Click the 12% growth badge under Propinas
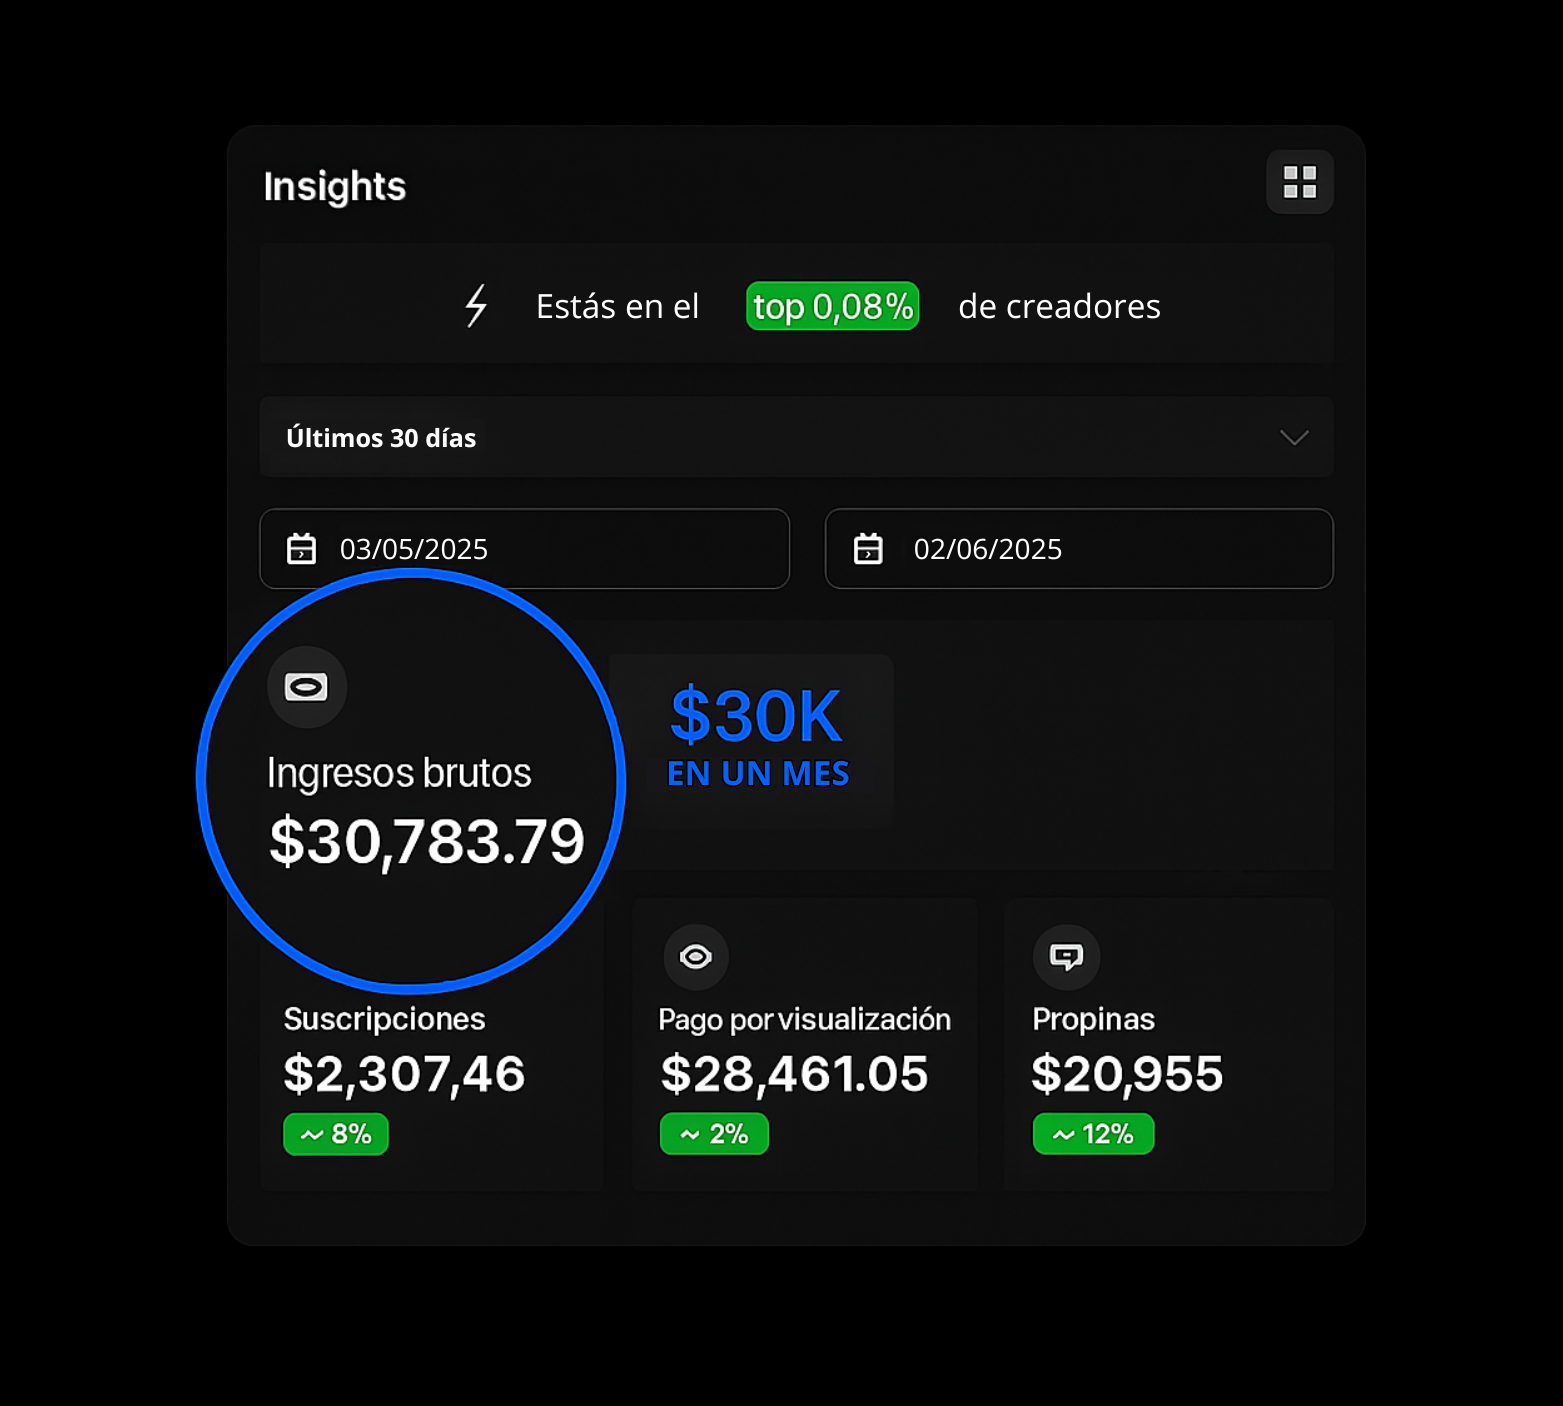The width and height of the screenshot is (1563, 1406). pyautogui.click(x=1093, y=1134)
